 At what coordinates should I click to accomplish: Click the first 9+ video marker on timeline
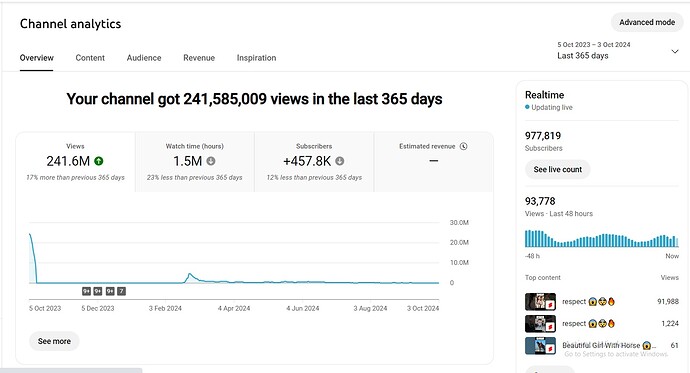[x=86, y=291]
